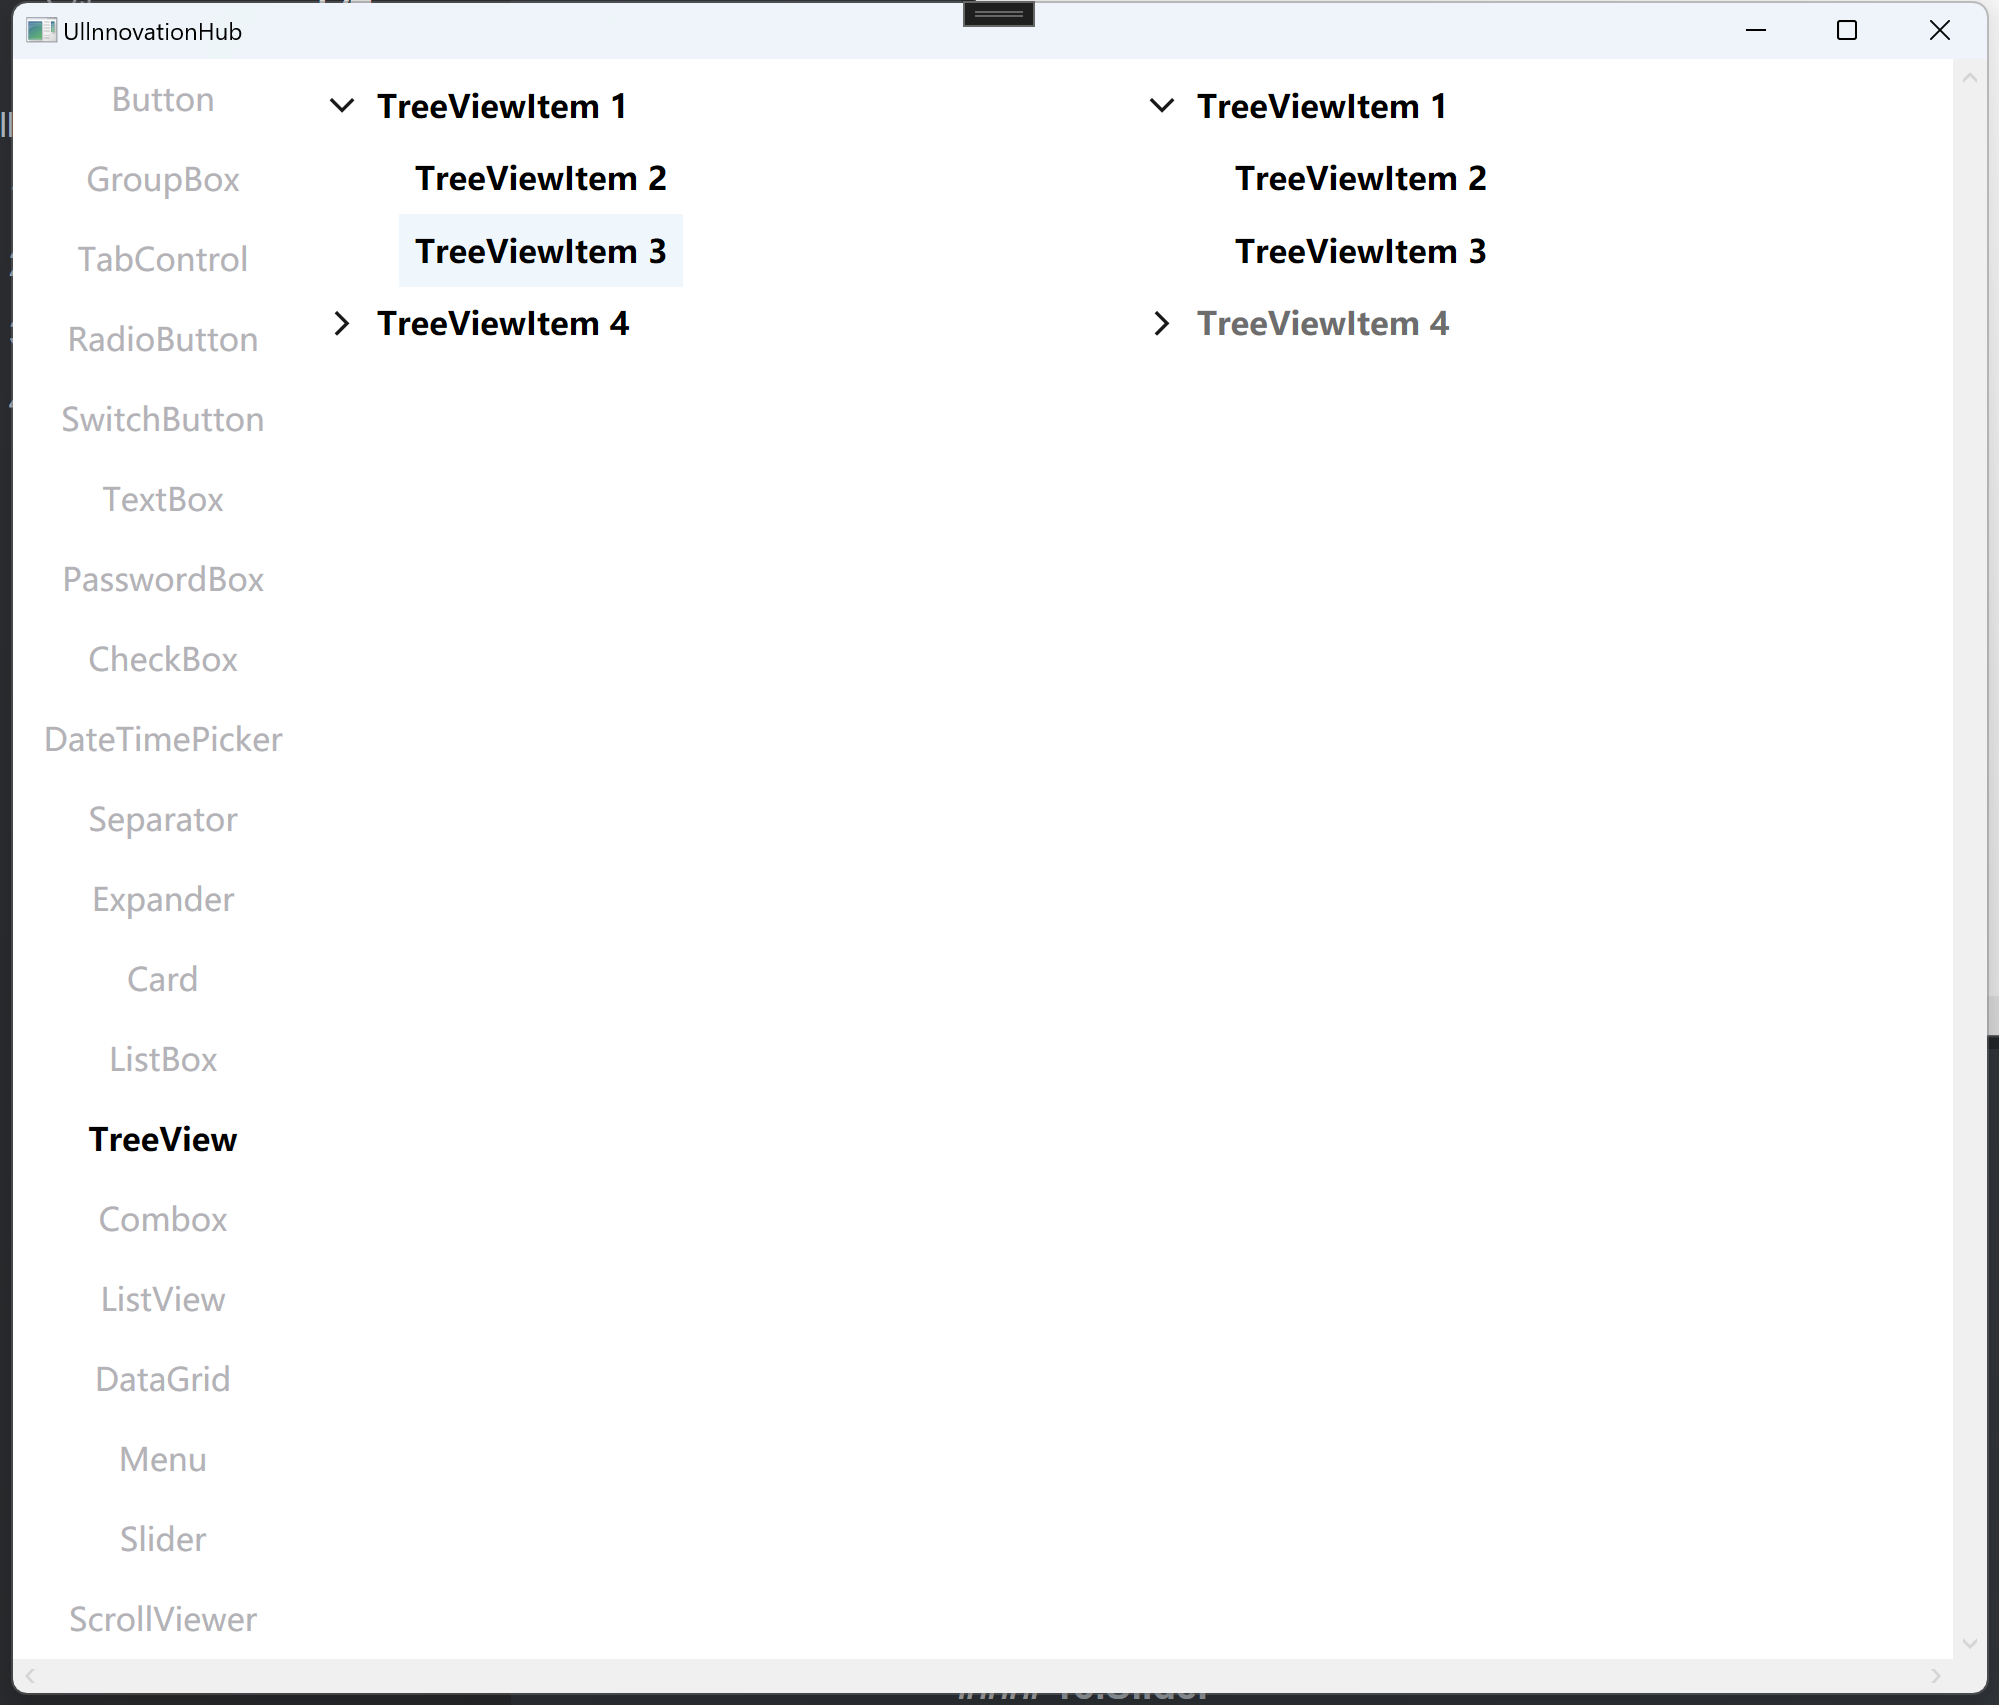Screen dimensions: 1999x1705
Task: Navigate to the CheckBox page
Action: click(x=163, y=659)
